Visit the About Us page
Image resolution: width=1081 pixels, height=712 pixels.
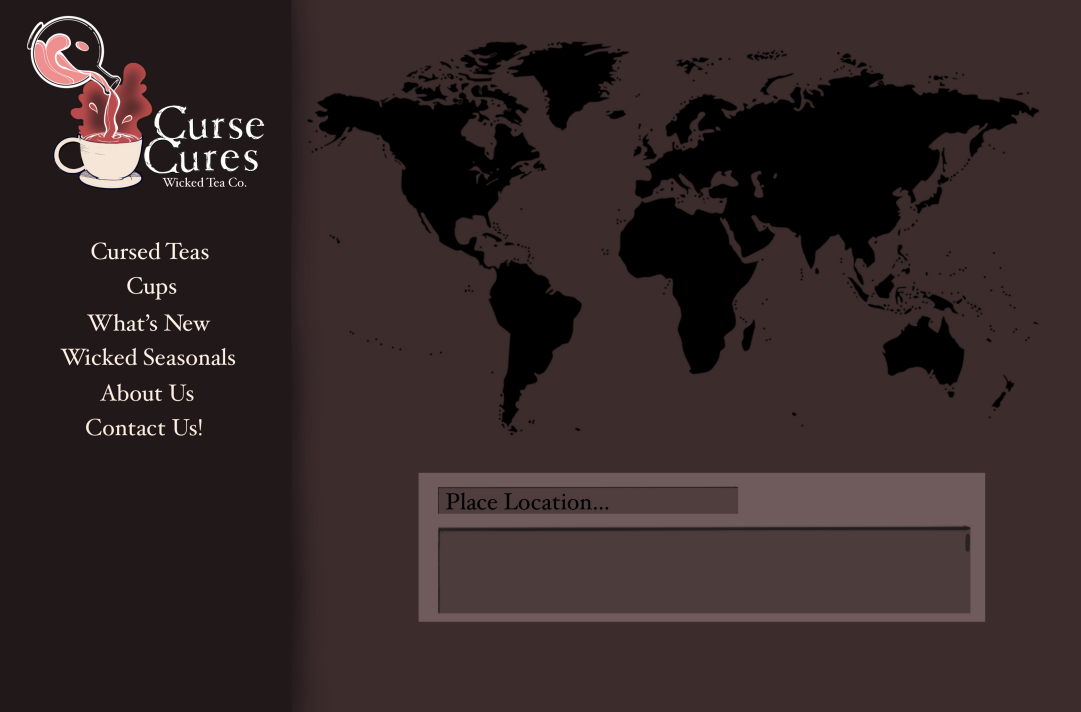click(x=148, y=393)
